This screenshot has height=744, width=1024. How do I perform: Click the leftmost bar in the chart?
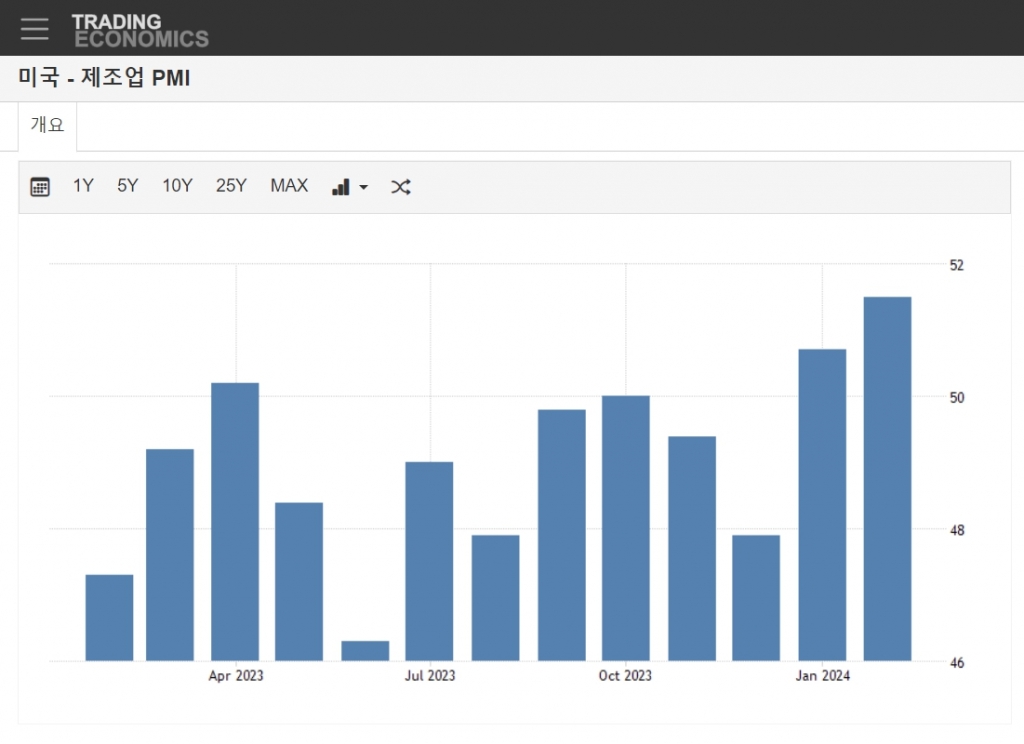[x=109, y=618]
